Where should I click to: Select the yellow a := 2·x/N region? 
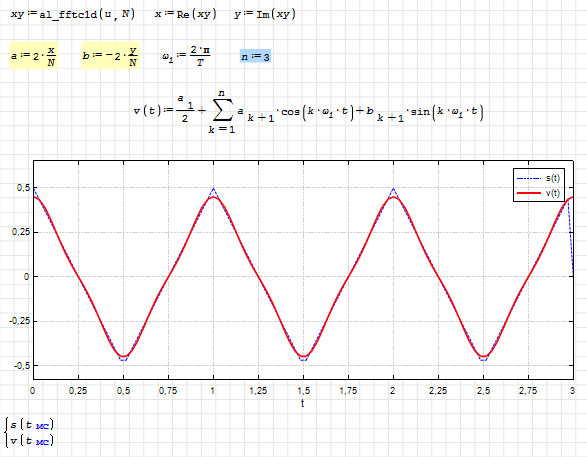[33, 55]
